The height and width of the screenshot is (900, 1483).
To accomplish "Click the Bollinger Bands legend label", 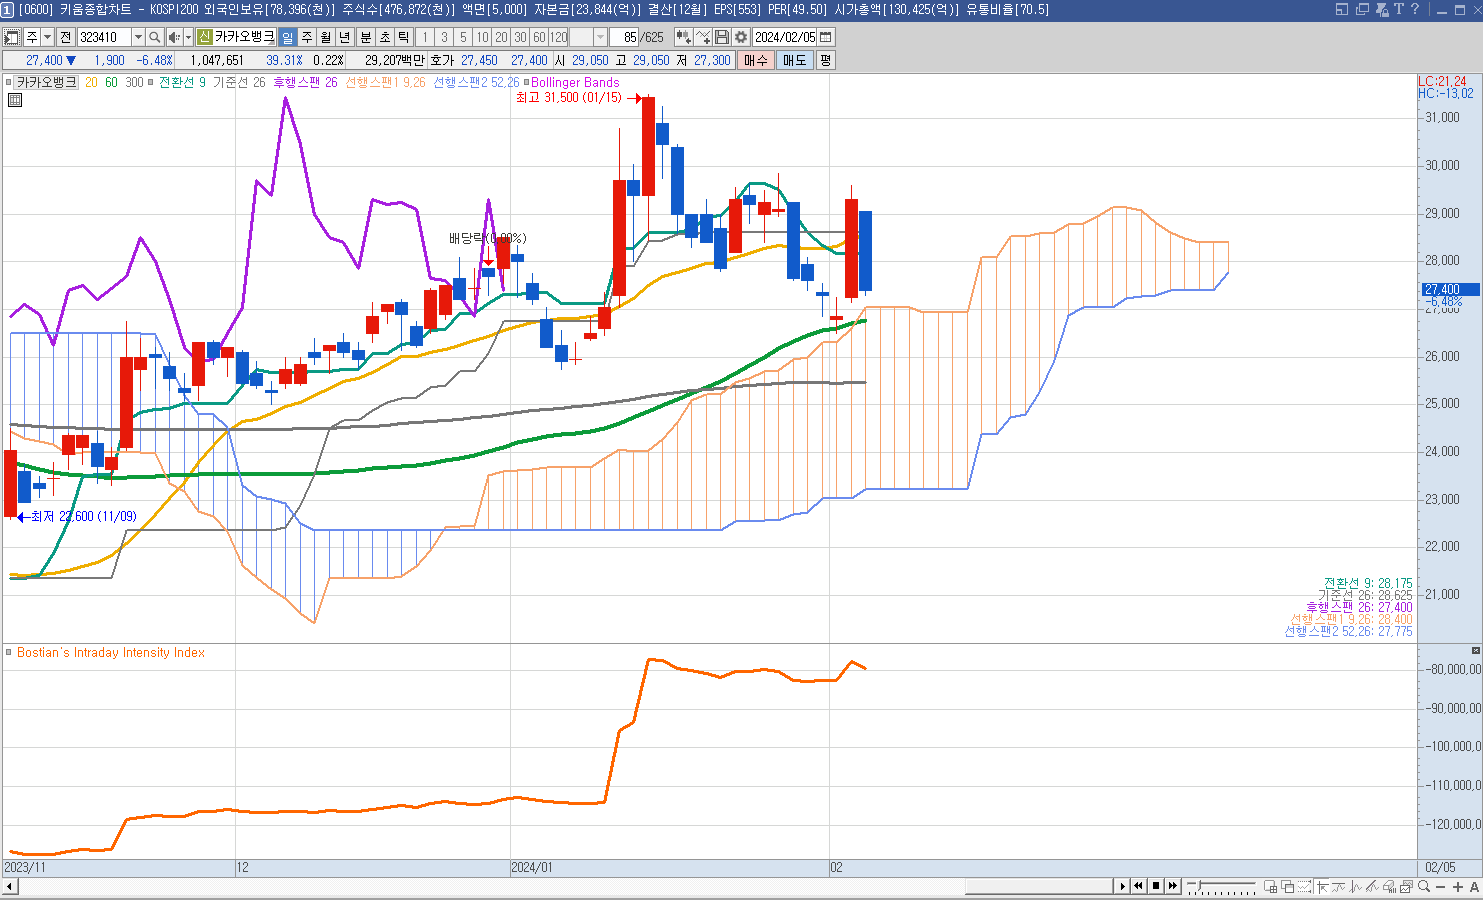I will tap(575, 83).
